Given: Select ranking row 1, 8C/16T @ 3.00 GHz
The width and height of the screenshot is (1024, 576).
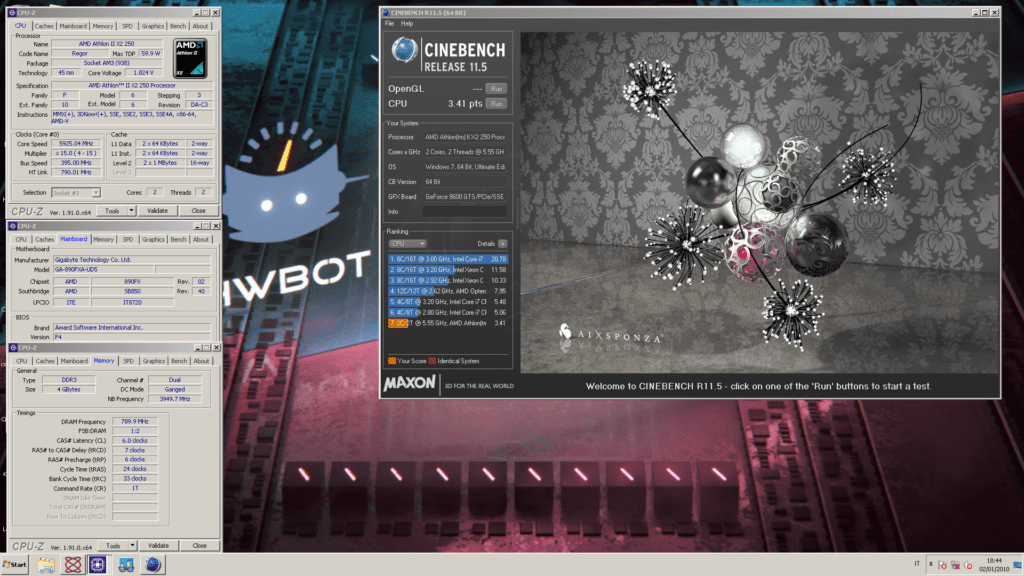Looking at the screenshot, I should tap(447, 259).
